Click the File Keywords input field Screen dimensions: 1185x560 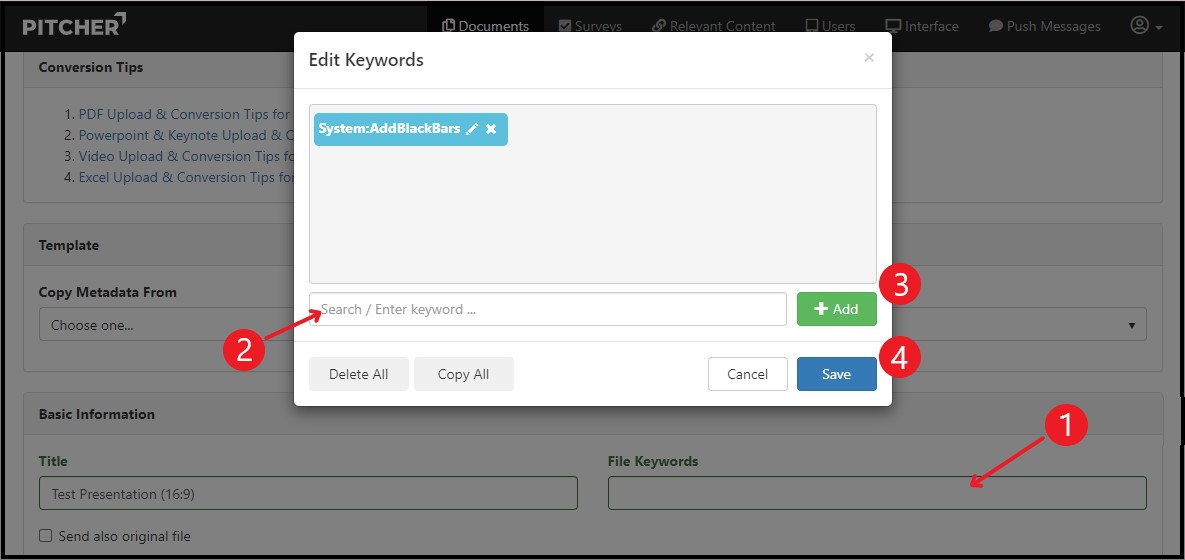coord(876,493)
